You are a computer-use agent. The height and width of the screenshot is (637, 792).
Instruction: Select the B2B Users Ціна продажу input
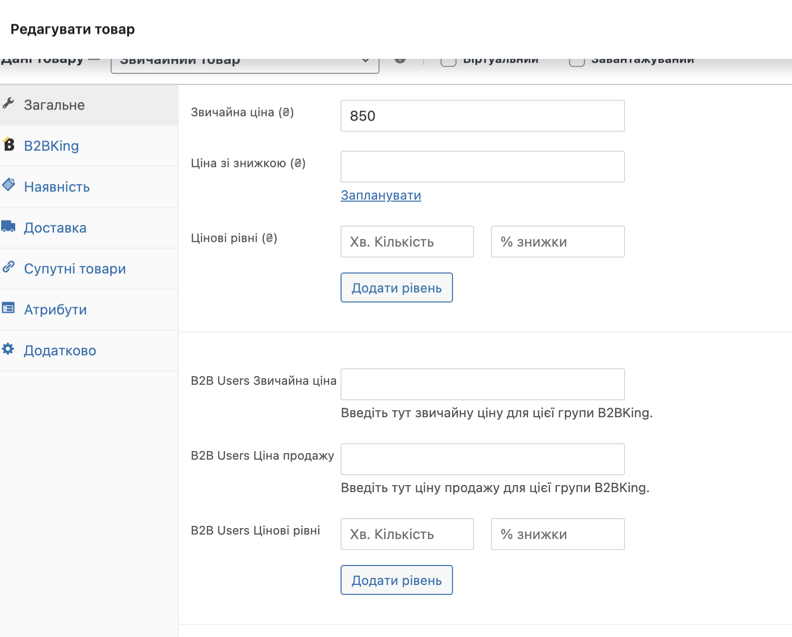click(482, 459)
